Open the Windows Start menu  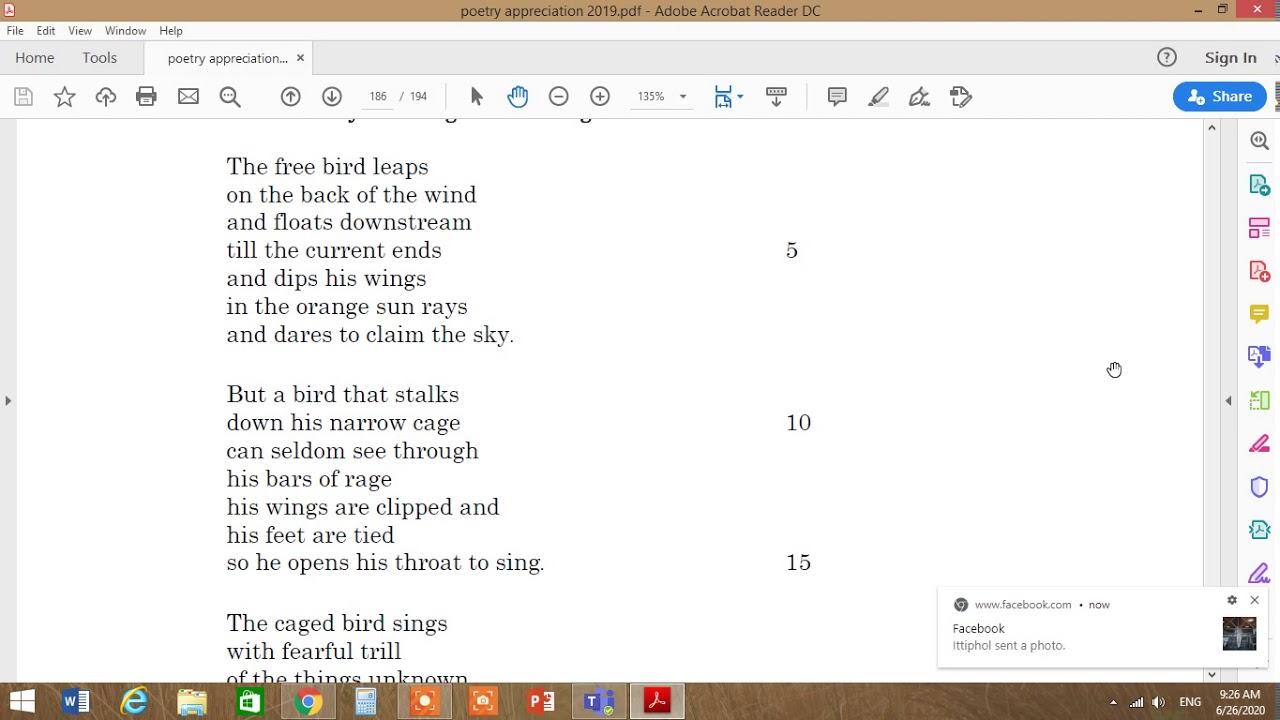pyautogui.click(x=22, y=702)
